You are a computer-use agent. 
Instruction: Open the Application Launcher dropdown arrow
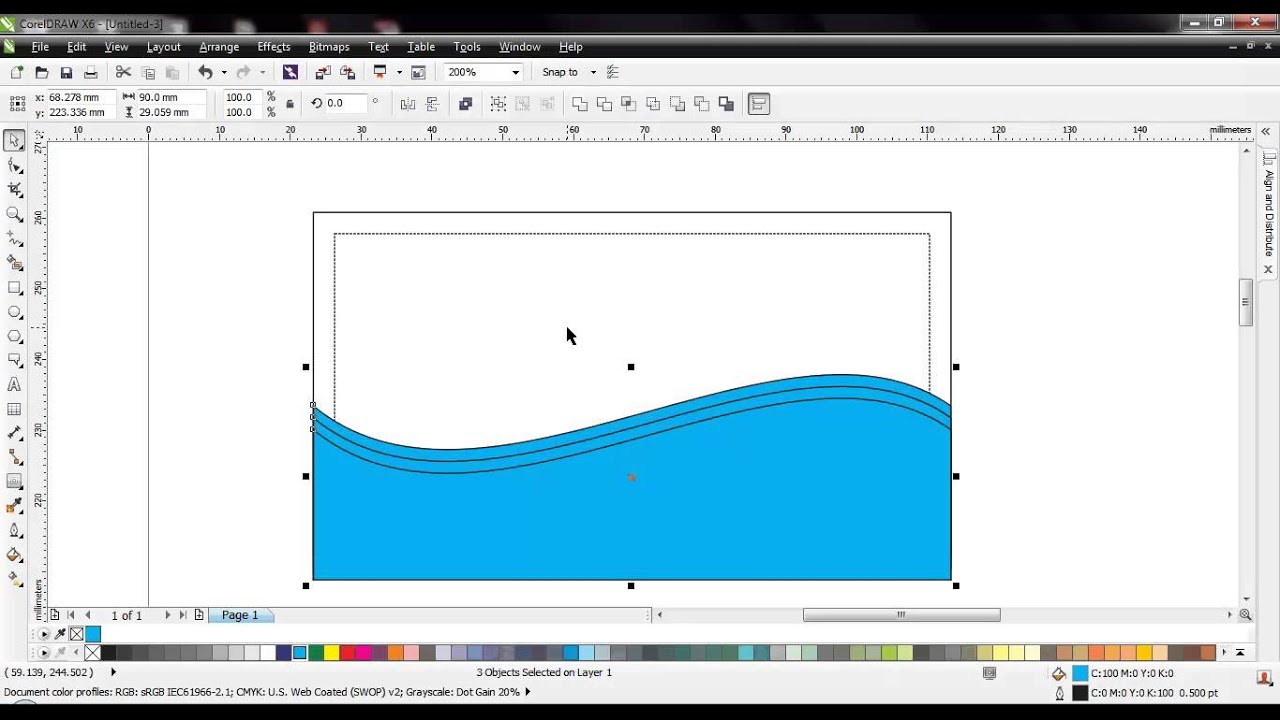(399, 72)
